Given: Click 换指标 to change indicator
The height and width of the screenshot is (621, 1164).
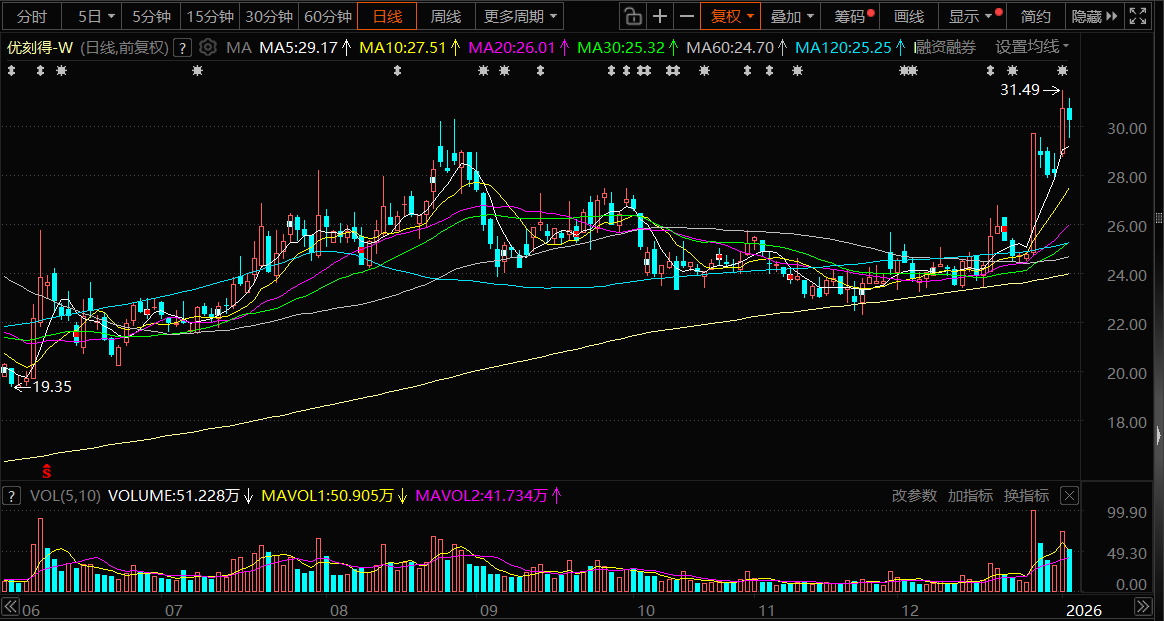Looking at the screenshot, I should tap(1027, 496).
